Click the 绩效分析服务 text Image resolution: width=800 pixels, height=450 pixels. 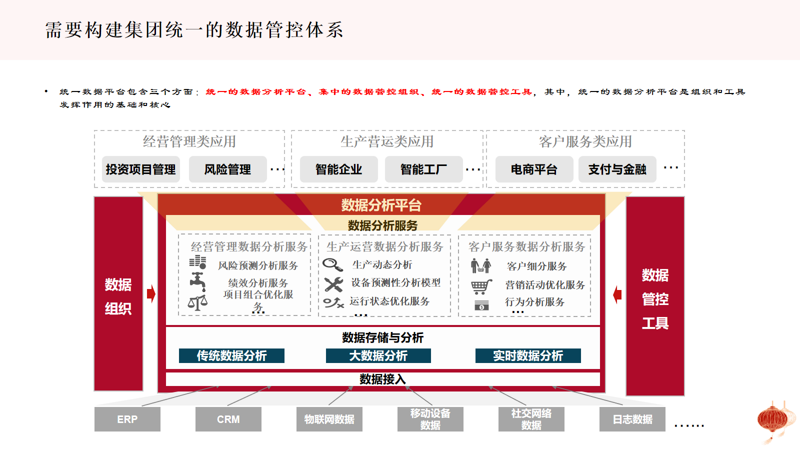tap(258, 283)
